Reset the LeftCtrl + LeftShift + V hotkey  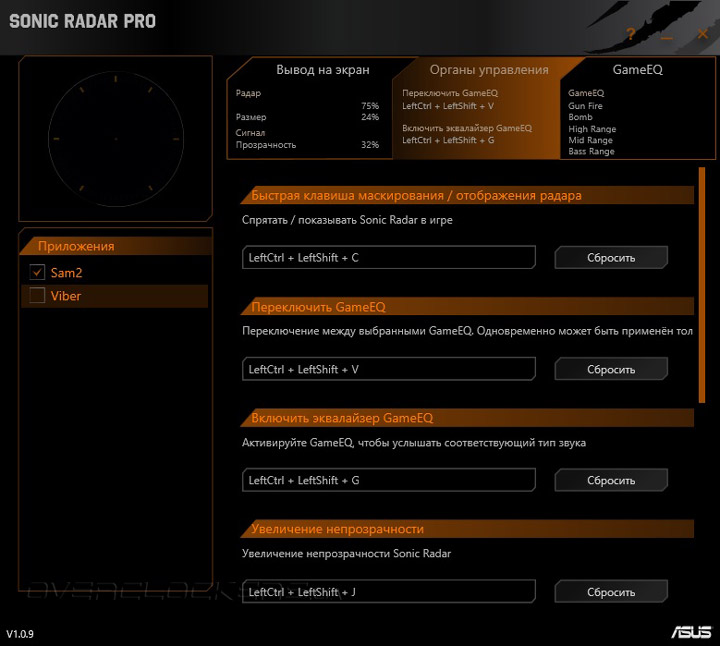611,369
